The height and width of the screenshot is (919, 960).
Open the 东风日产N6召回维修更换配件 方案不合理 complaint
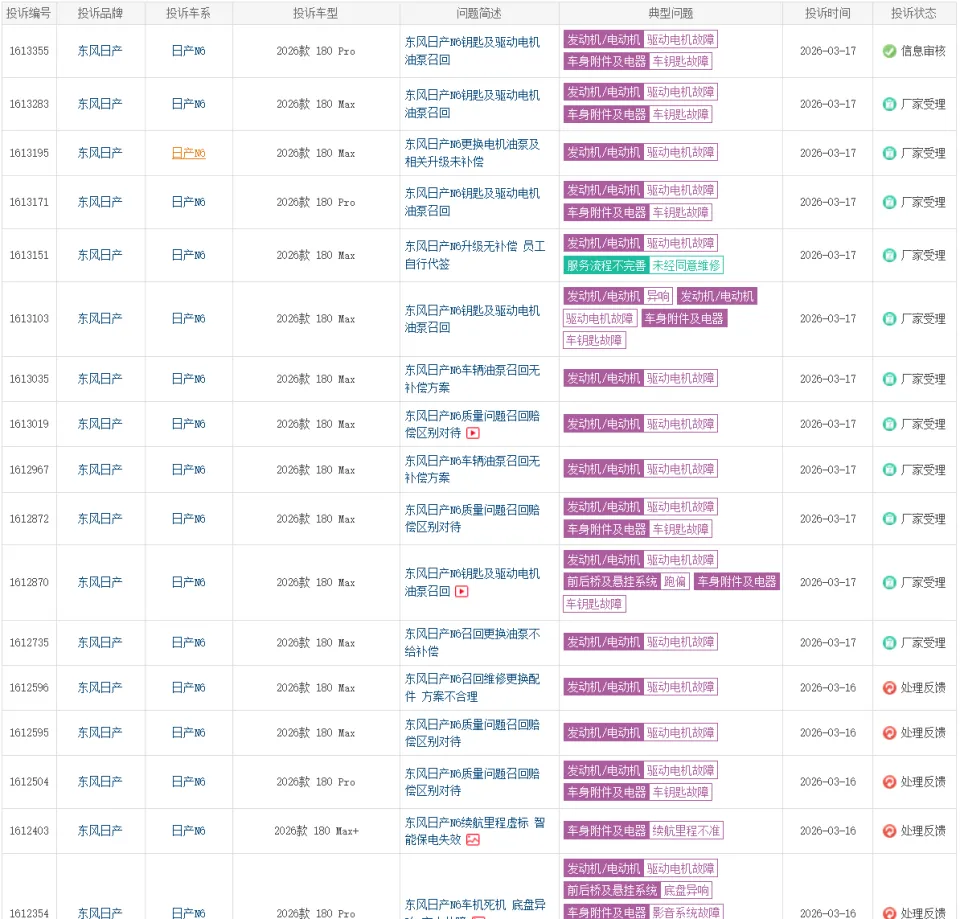pos(472,688)
